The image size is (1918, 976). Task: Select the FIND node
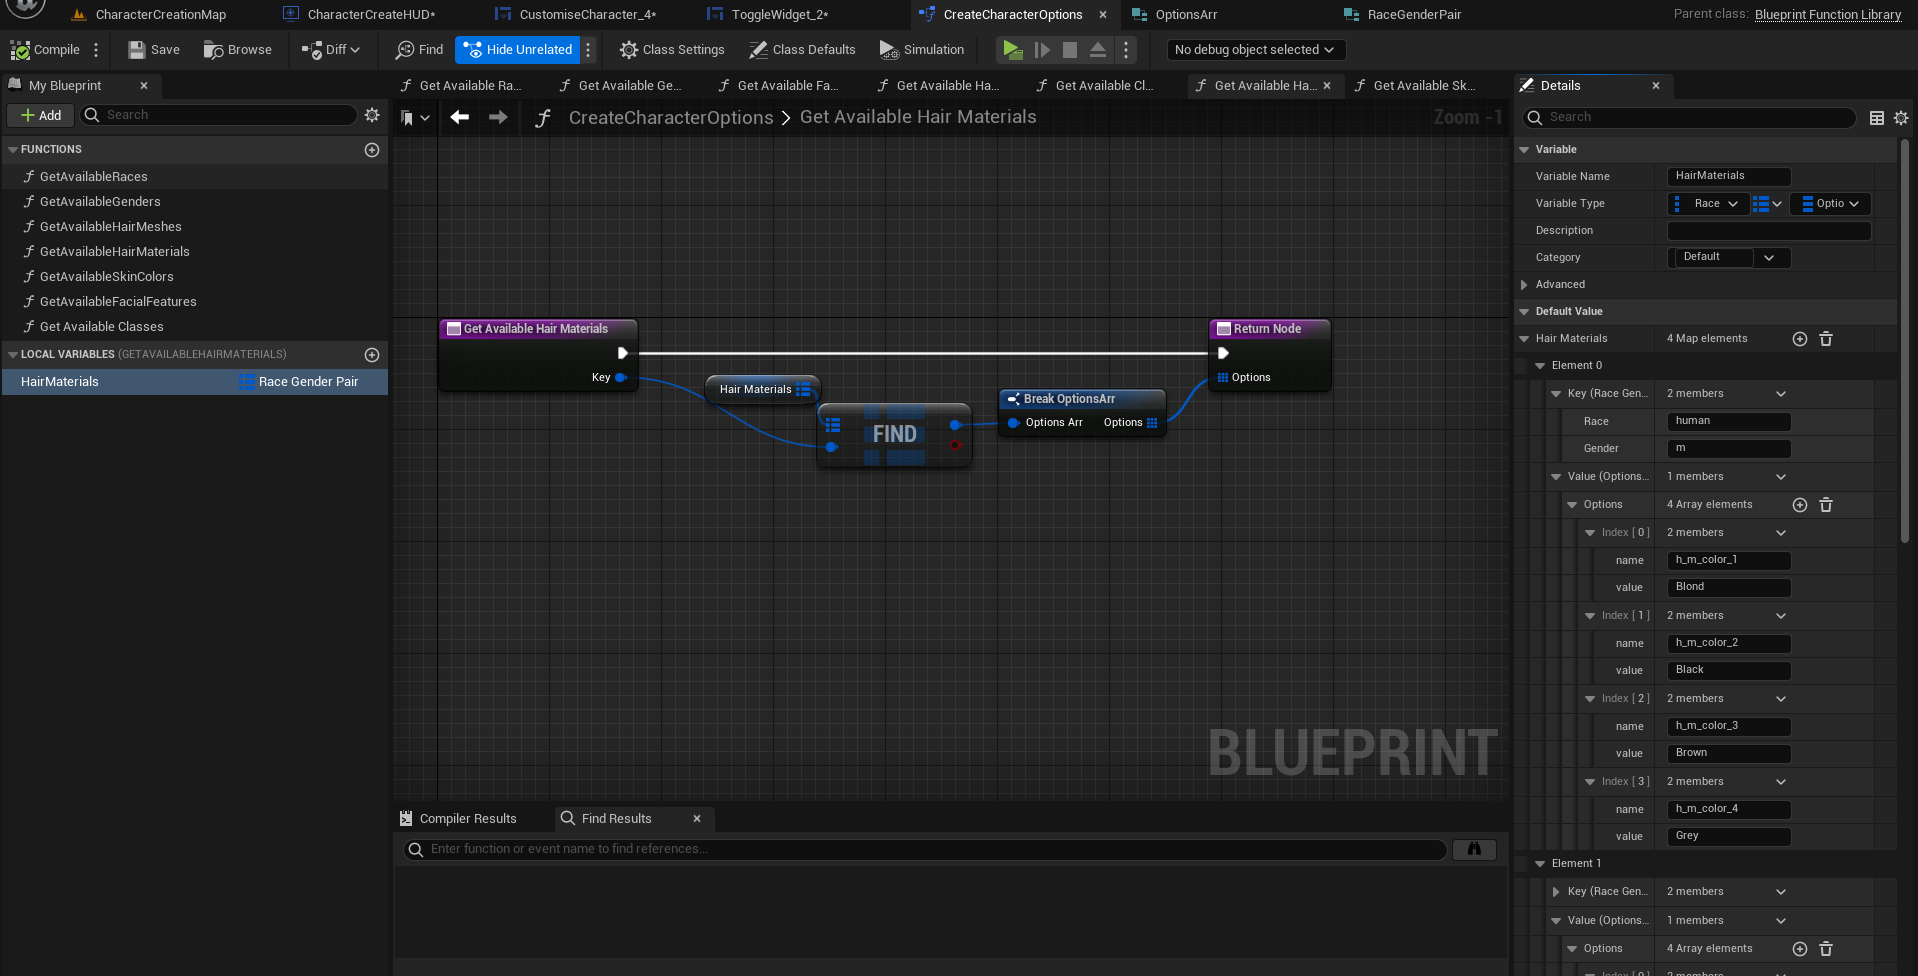click(x=894, y=434)
